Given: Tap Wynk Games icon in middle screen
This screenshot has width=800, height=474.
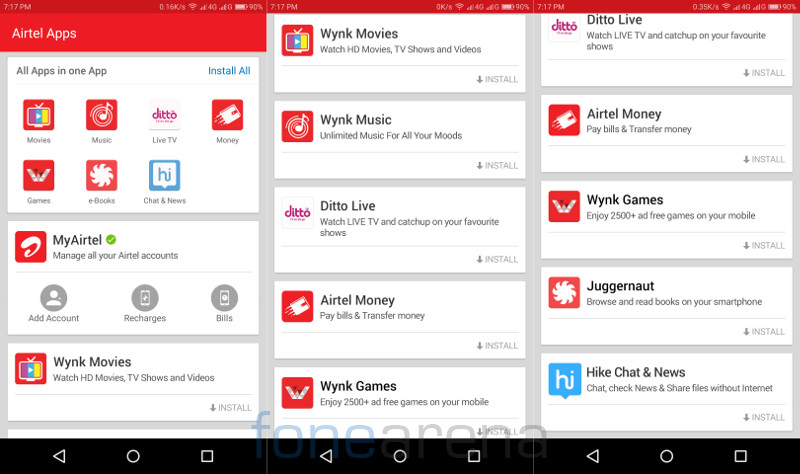Looking at the screenshot, I should pos(297,392).
